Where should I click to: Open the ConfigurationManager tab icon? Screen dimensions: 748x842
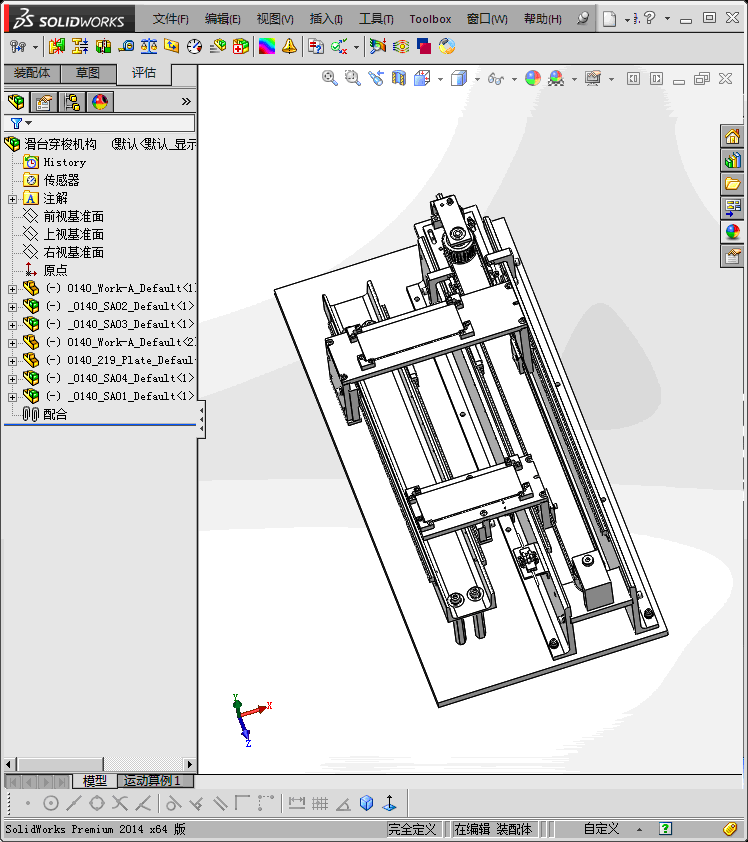[x=71, y=101]
